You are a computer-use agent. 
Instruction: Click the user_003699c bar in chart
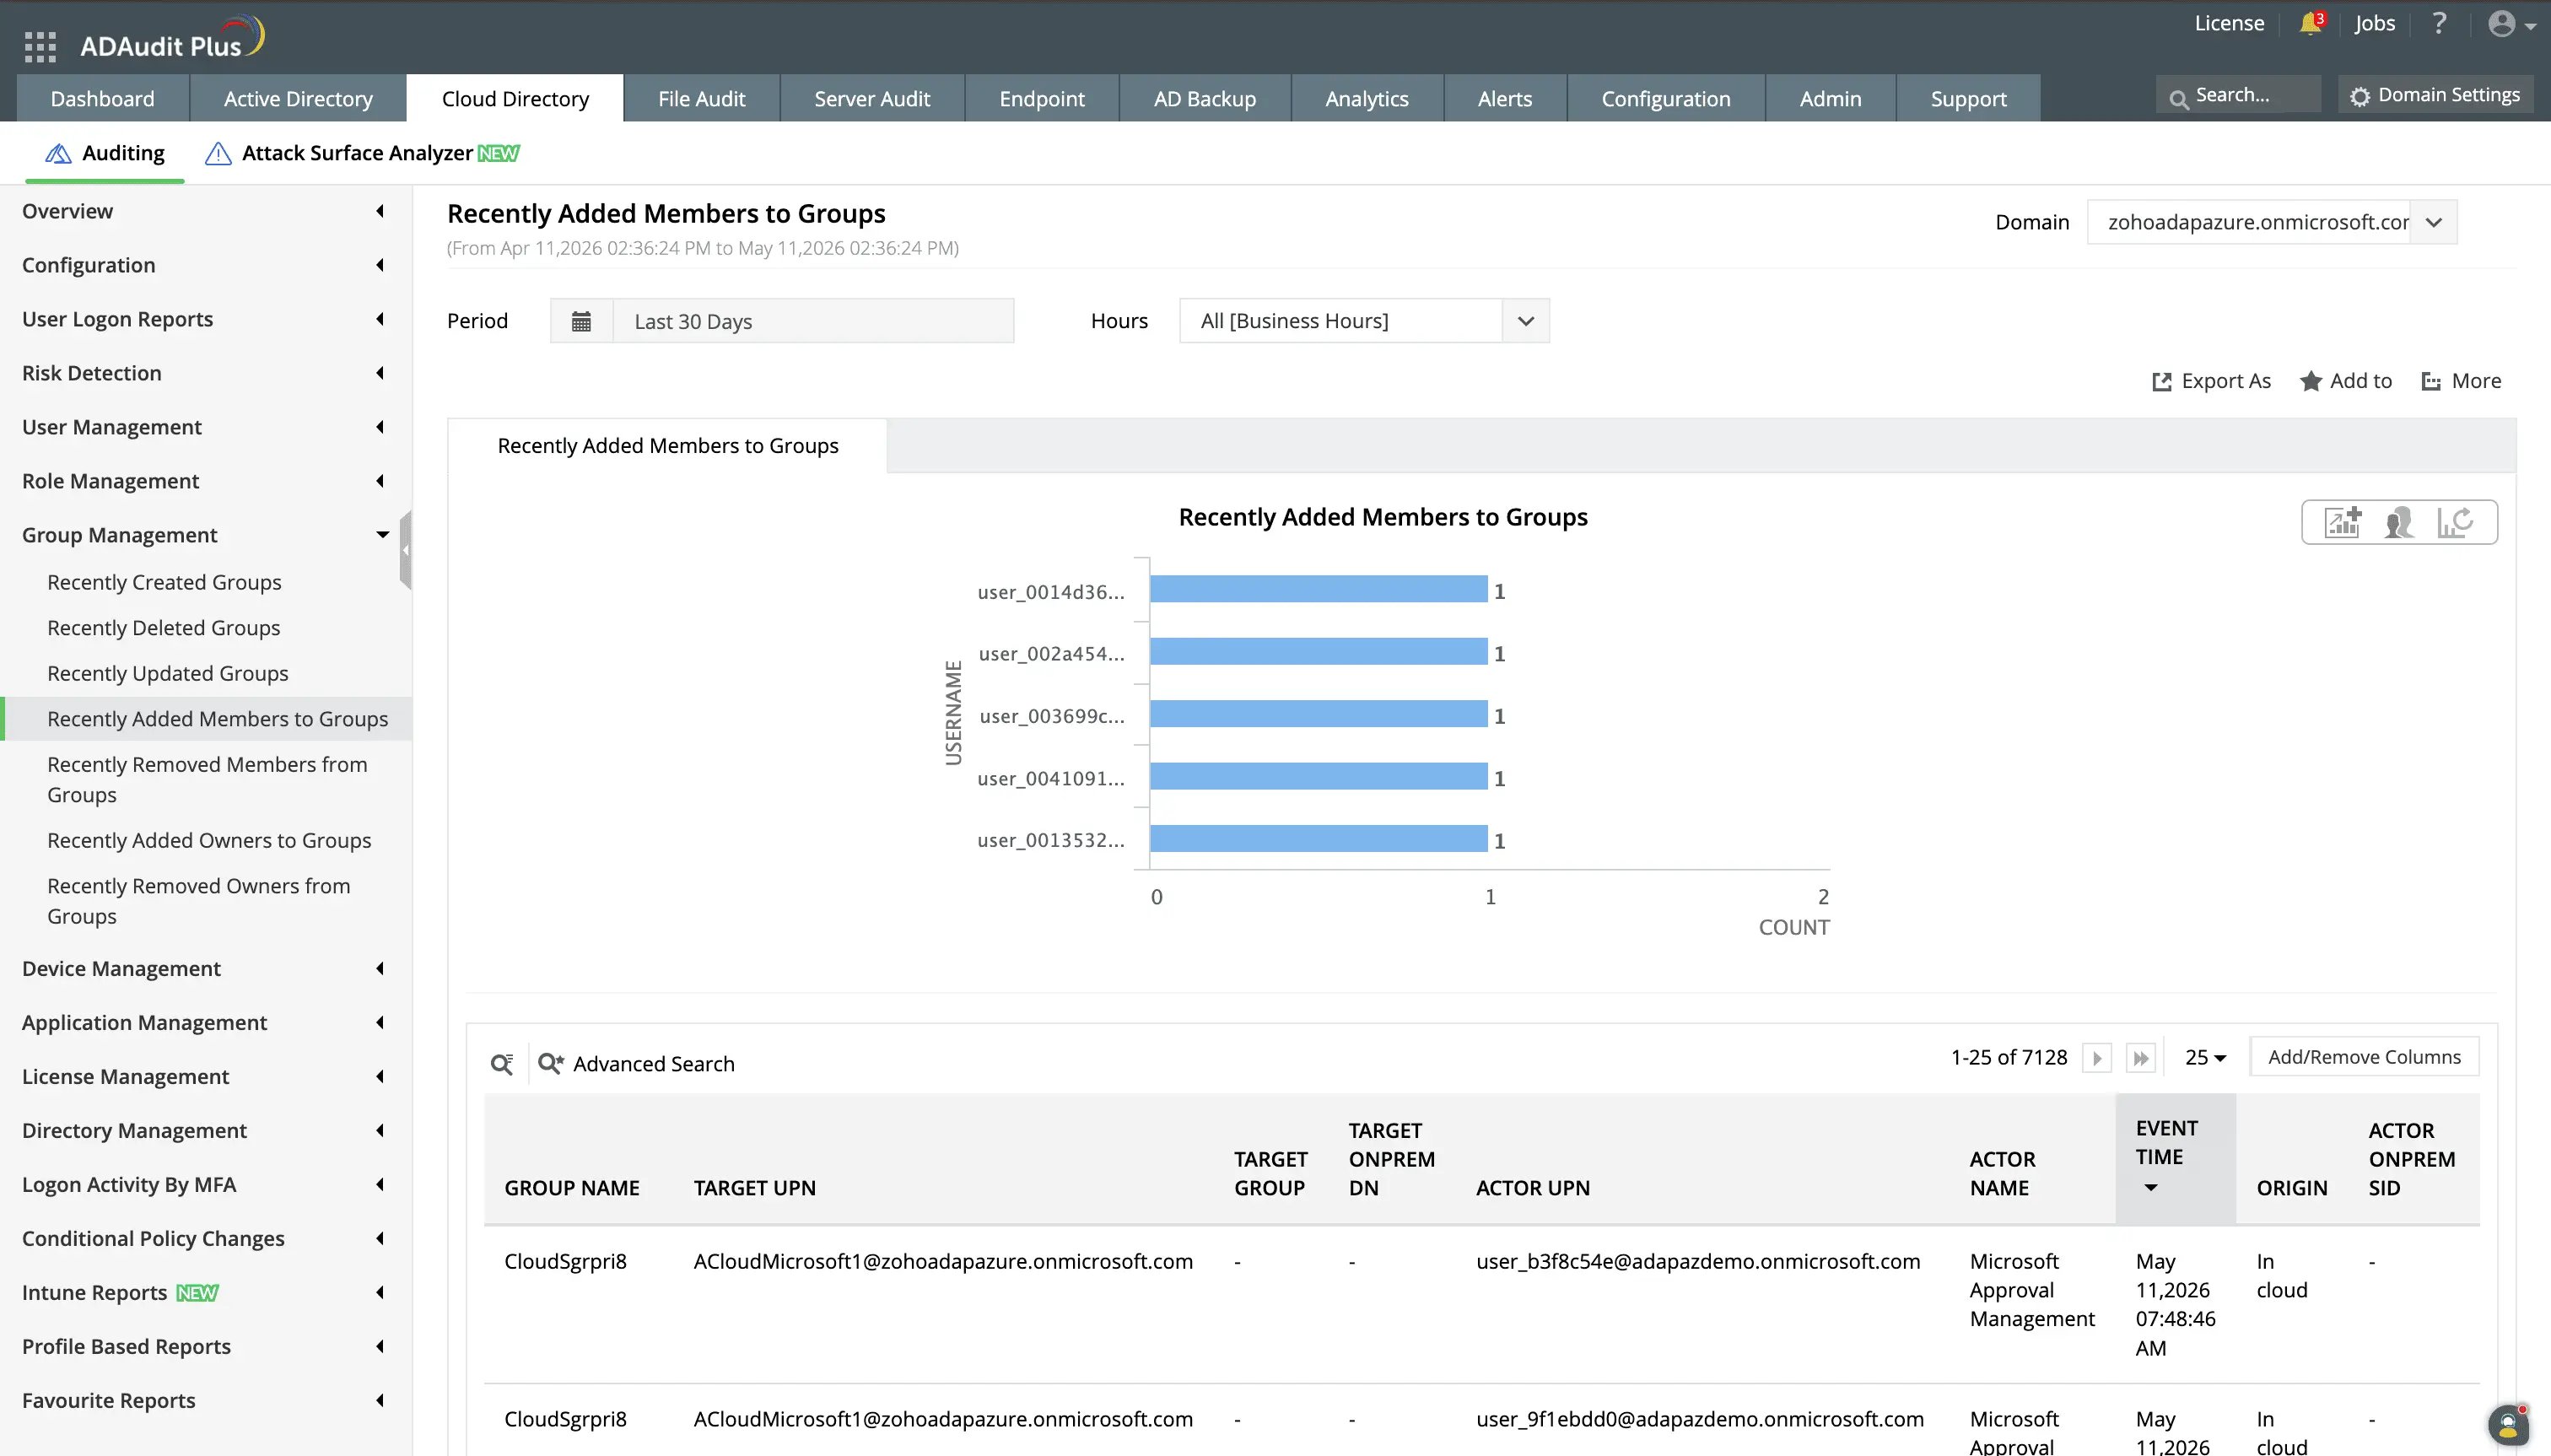(x=1318, y=714)
